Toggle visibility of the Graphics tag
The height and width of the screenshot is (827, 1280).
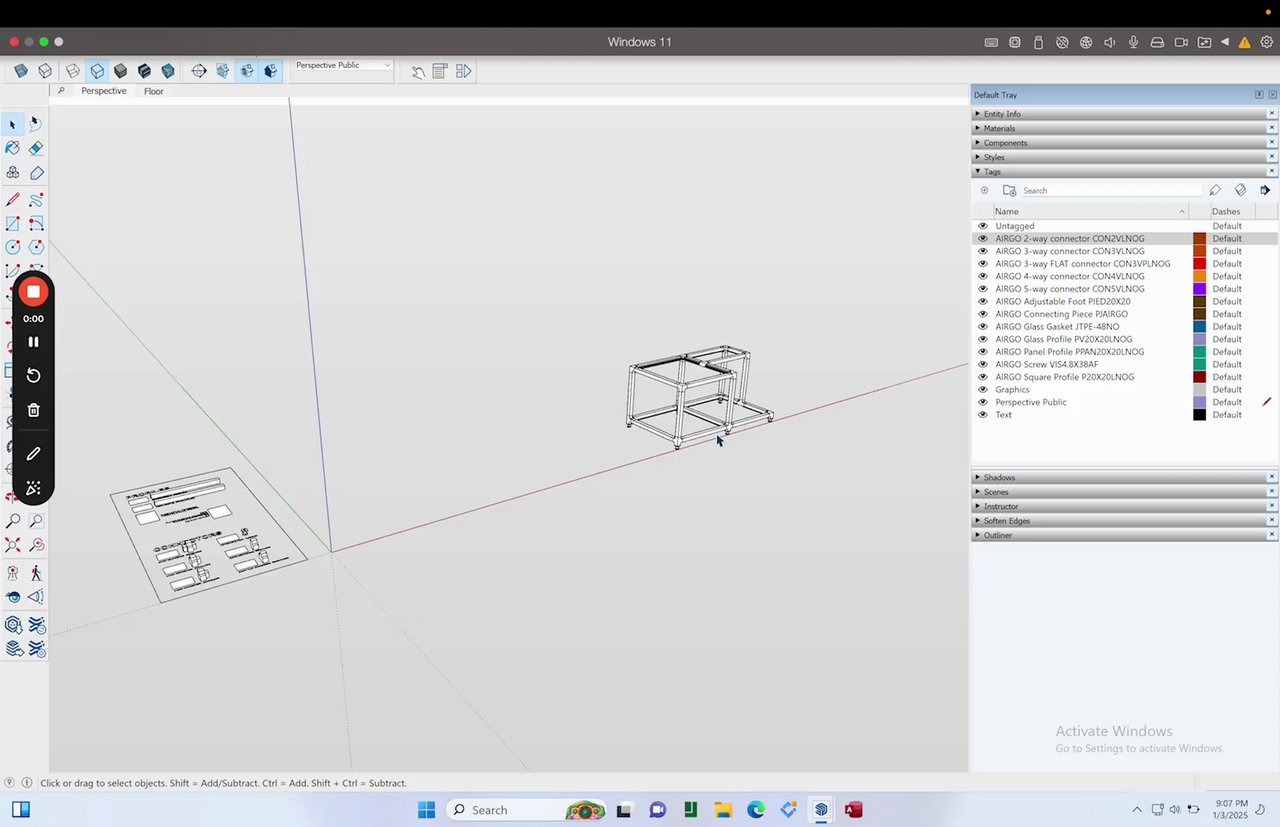[x=983, y=390]
